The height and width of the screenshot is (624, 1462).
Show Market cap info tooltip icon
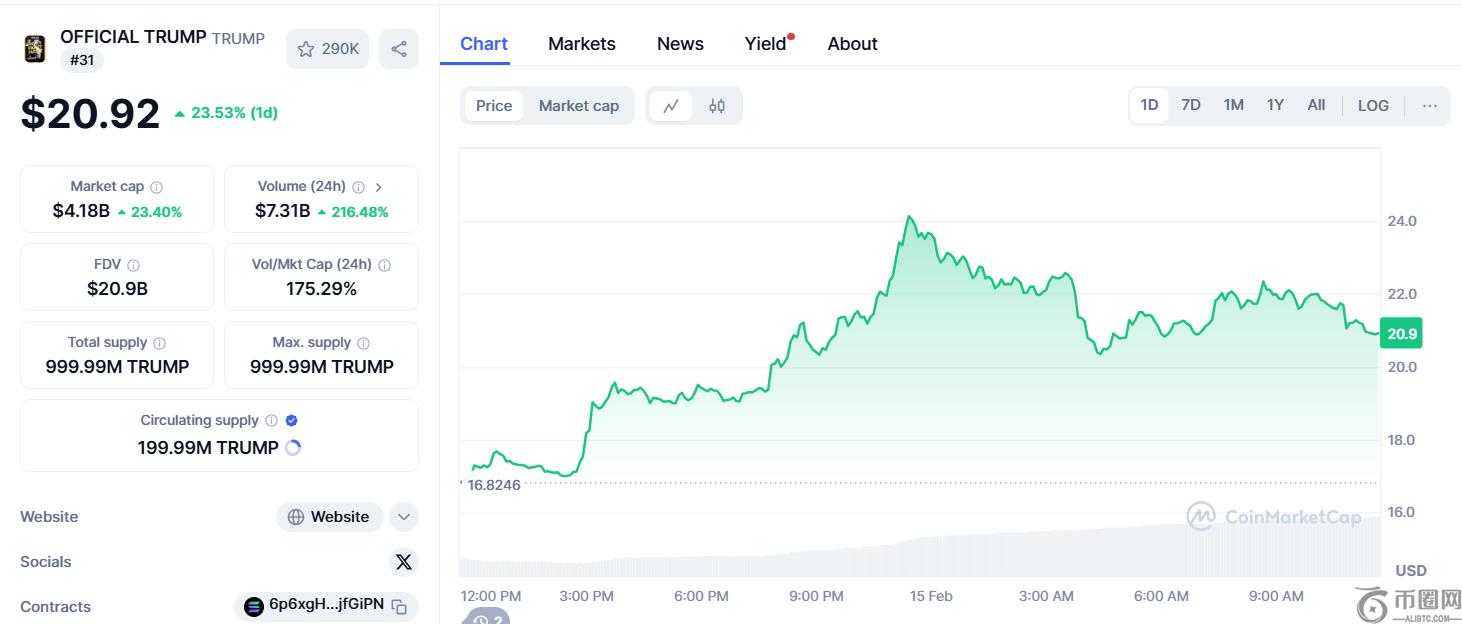(x=156, y=187)
